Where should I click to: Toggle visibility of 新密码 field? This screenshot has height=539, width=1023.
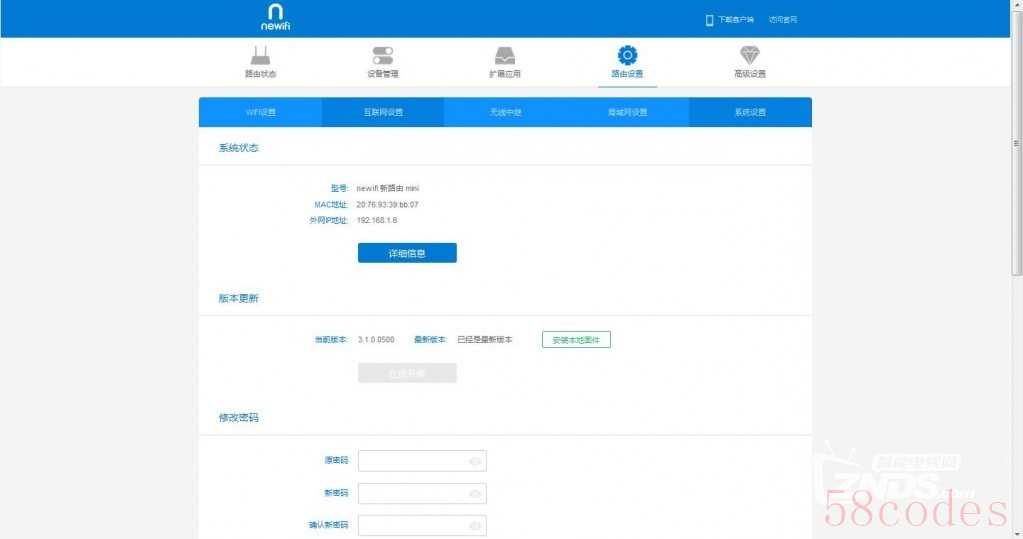click(x=475, y=494)
